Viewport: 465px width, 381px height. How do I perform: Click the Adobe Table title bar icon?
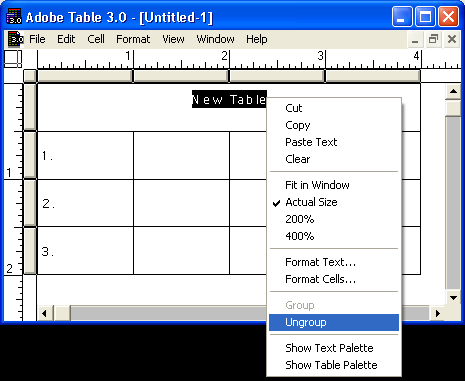(14, 17)
